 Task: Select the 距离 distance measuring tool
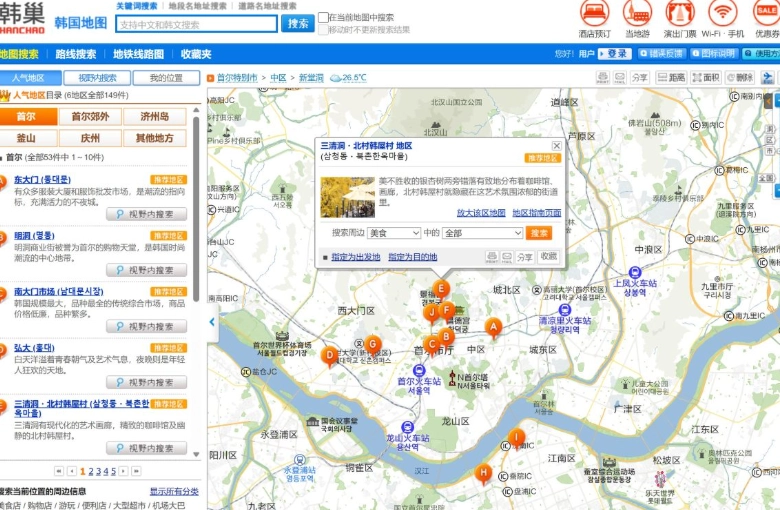coord(671,78)
